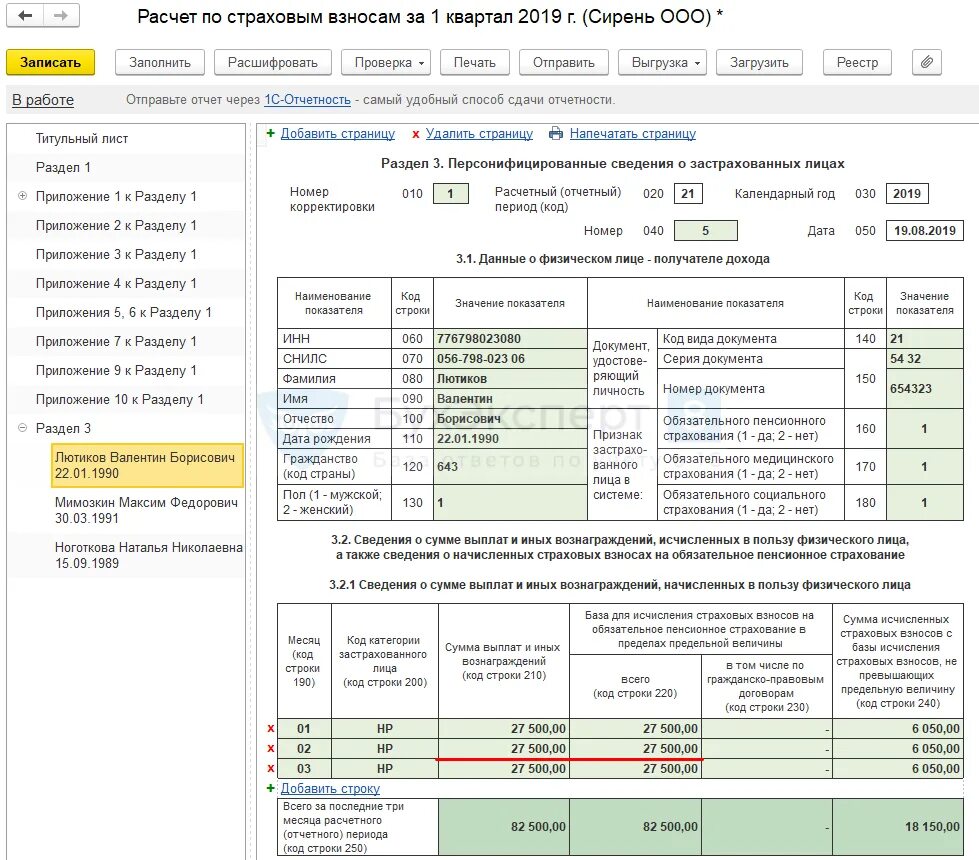979x860 pixels.
Task: Click the Фамилия value Лютиков
Action: (x=510, y=378)
